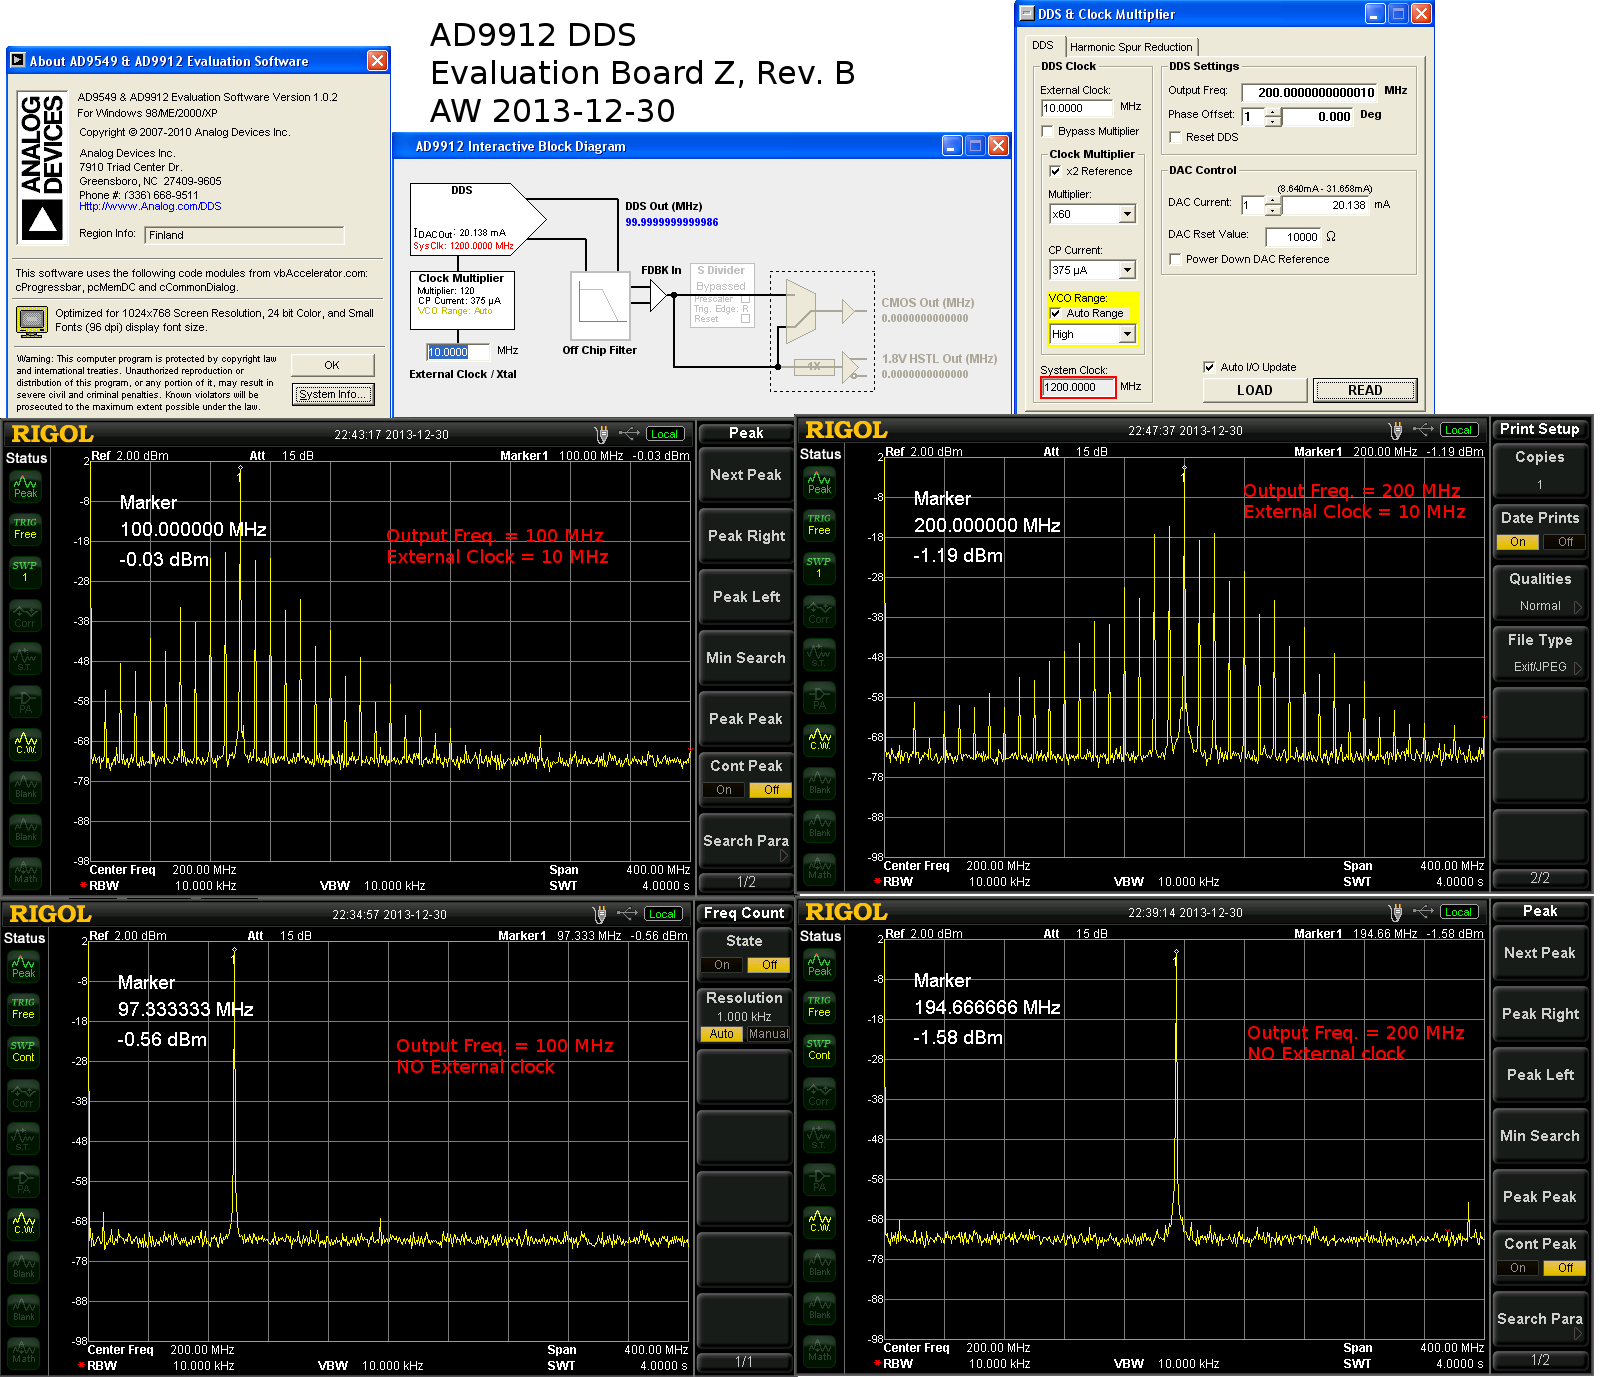The height and width of the screenshot is (1377, 1600).
Task: Click the monitor icon in the About dialog
Action: tap(32, 321)
